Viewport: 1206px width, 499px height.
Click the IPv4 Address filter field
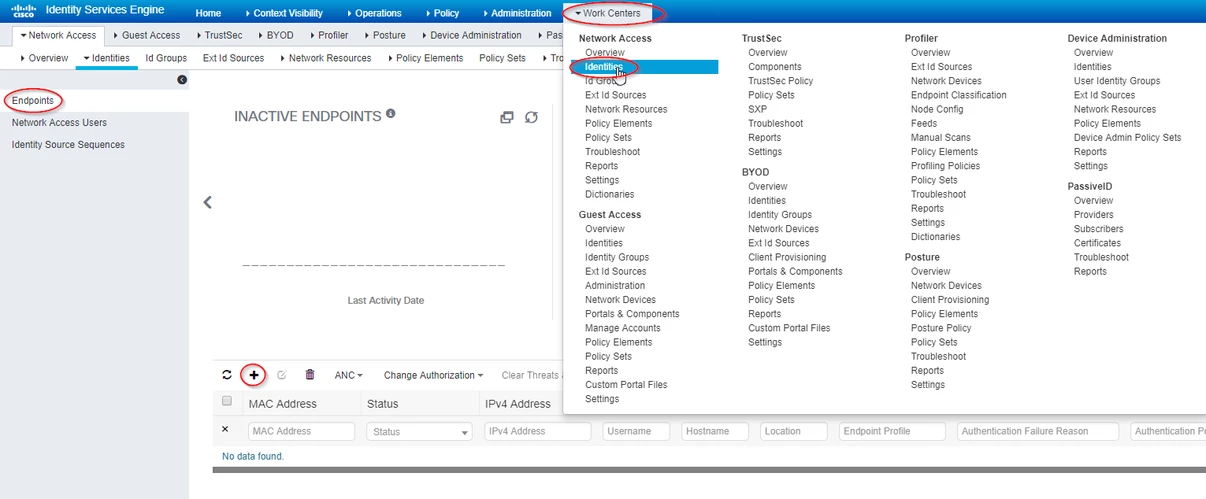(x=538, y=432)
